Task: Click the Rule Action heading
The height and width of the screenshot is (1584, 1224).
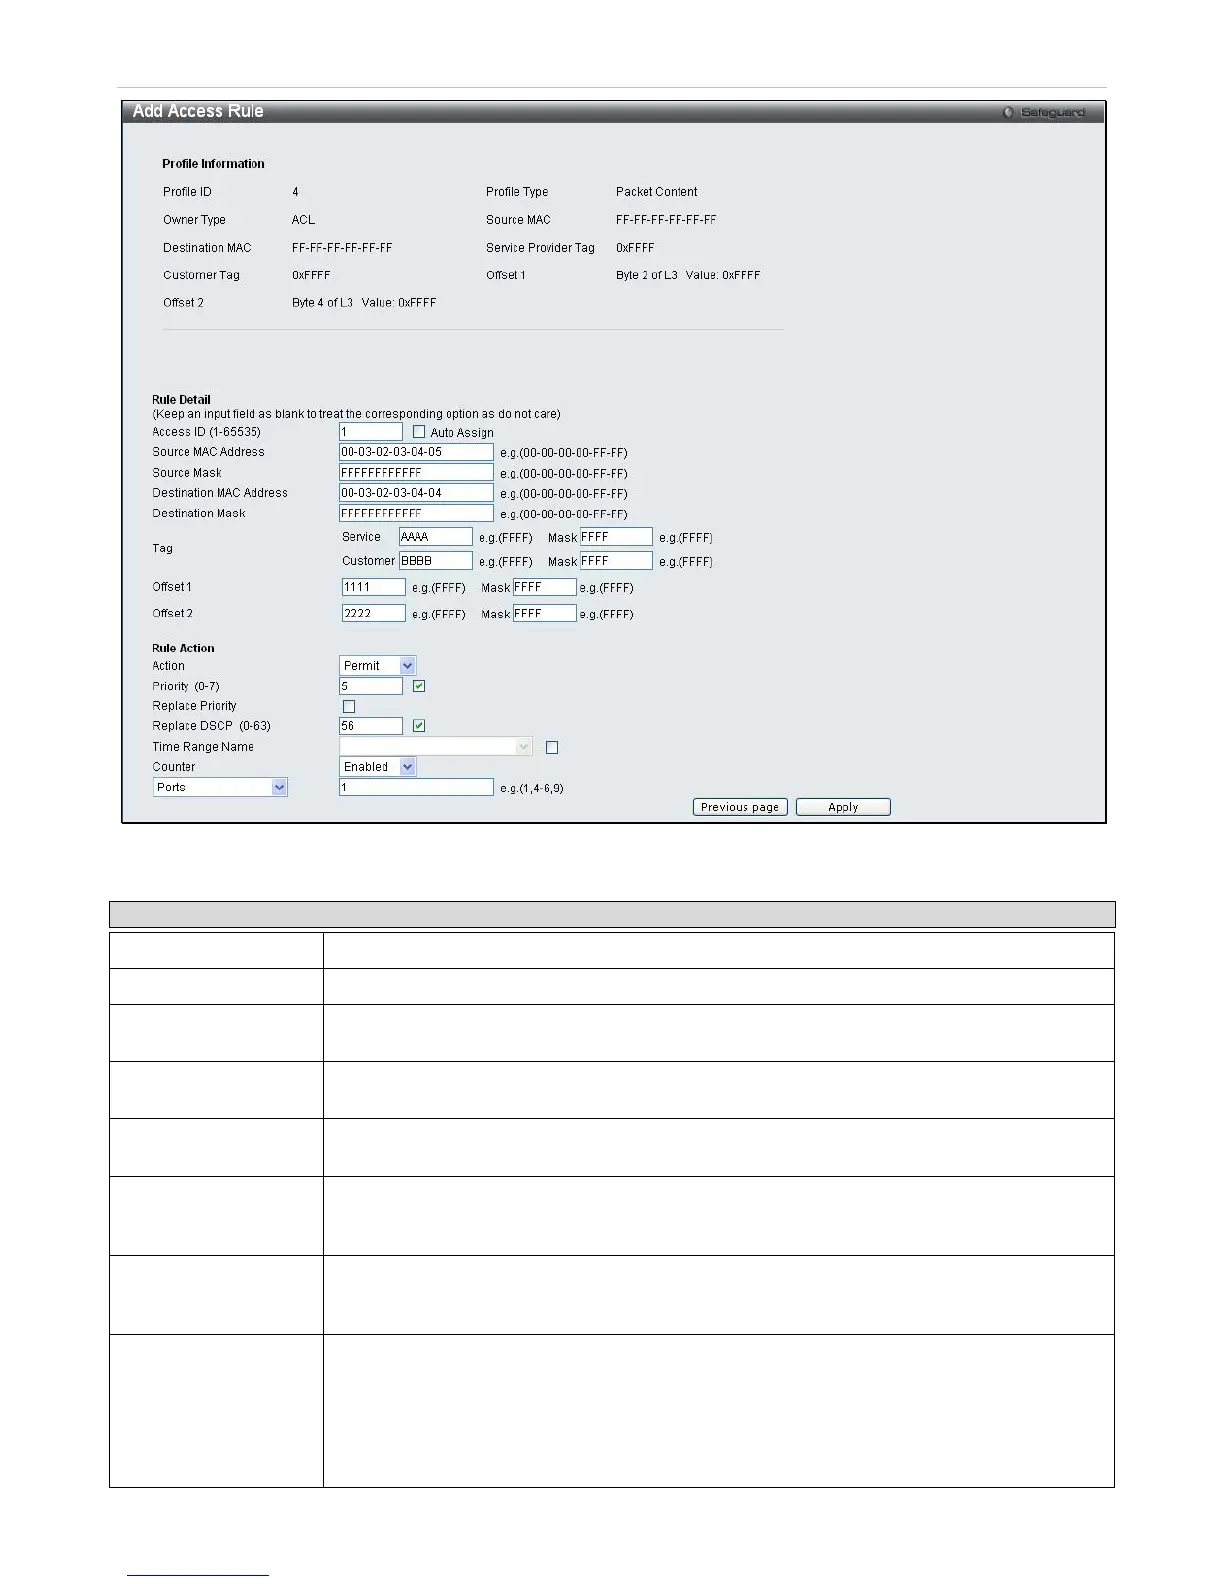Action: point(183,648)
